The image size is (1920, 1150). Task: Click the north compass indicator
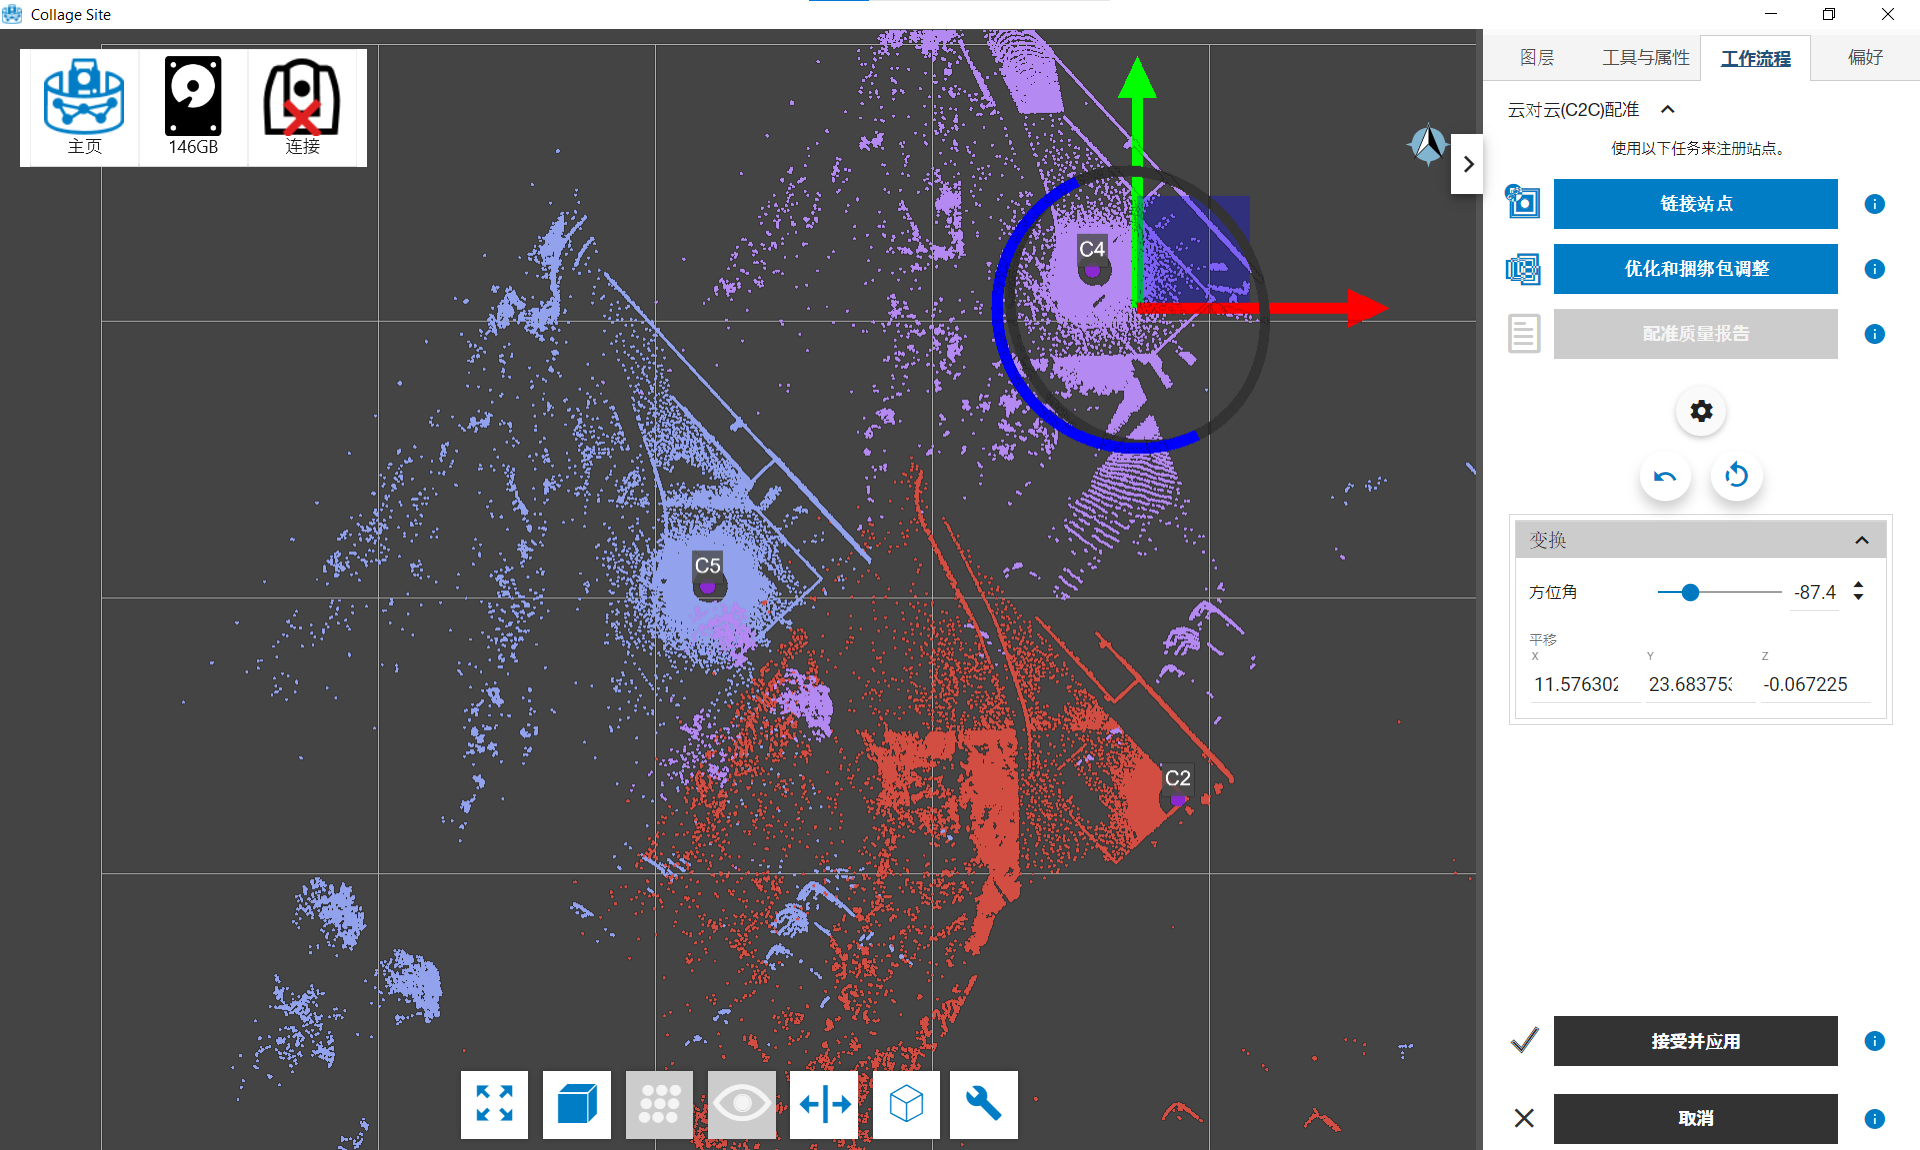[x=1427, y=146]
